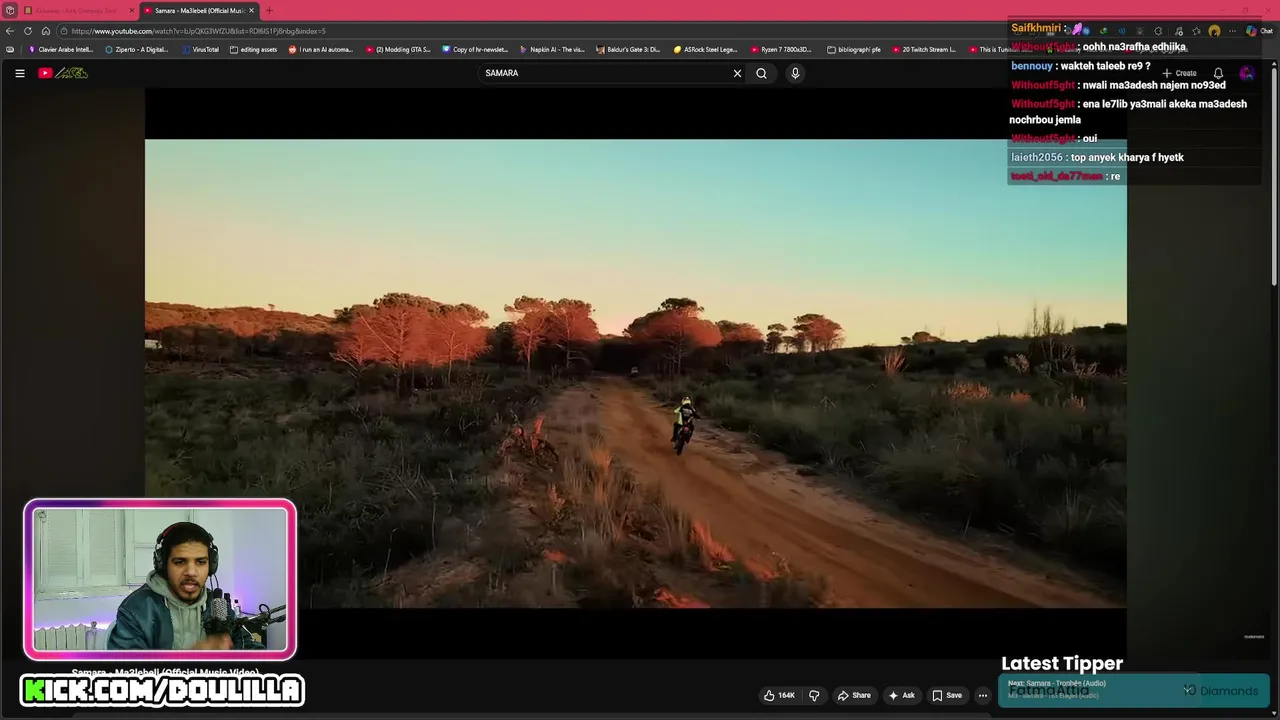Viewport: 1280px width, 720px height.
Task: Open YouTube notifications bell
Action: (1218, 73)
